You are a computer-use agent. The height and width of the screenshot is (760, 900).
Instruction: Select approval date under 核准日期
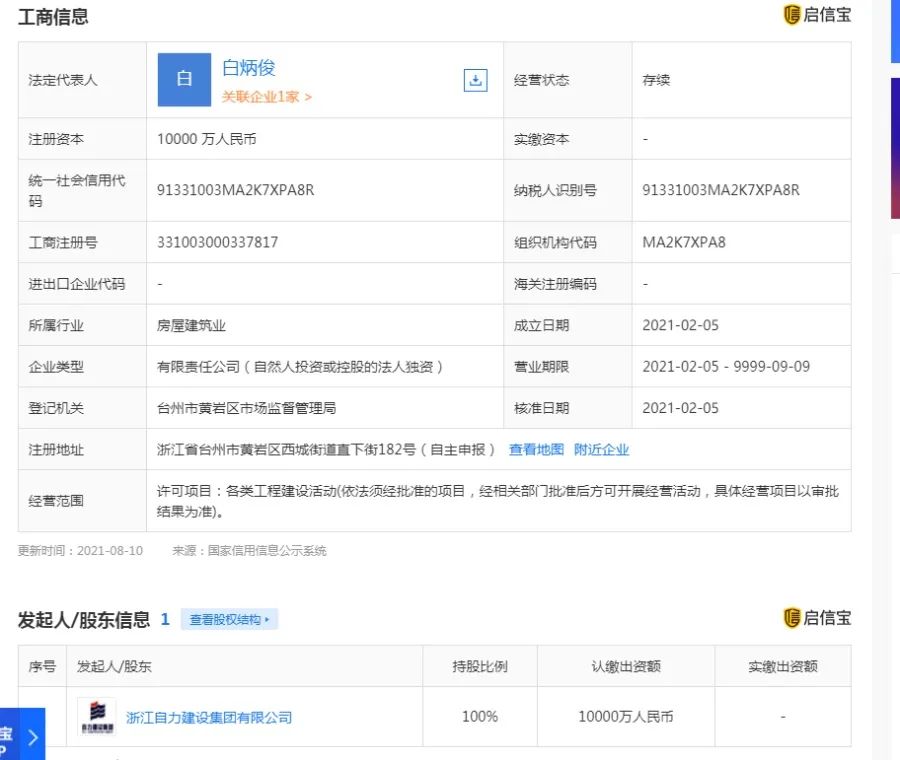pos(680,408)
